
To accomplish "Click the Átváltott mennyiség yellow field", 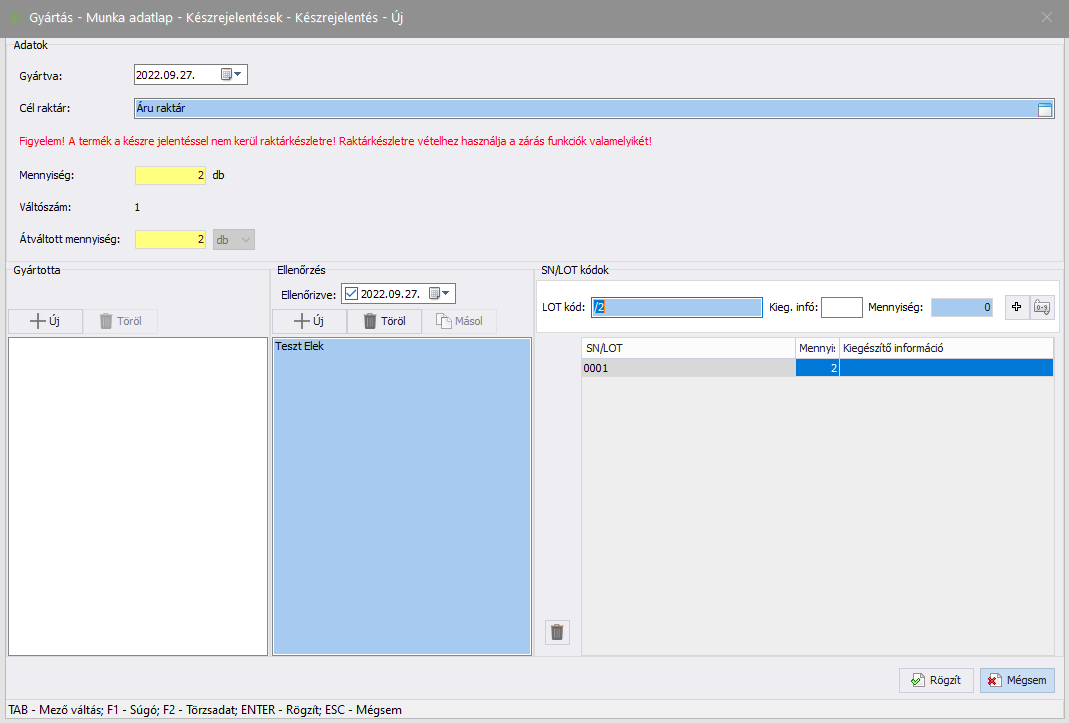I will pos(170,240).
